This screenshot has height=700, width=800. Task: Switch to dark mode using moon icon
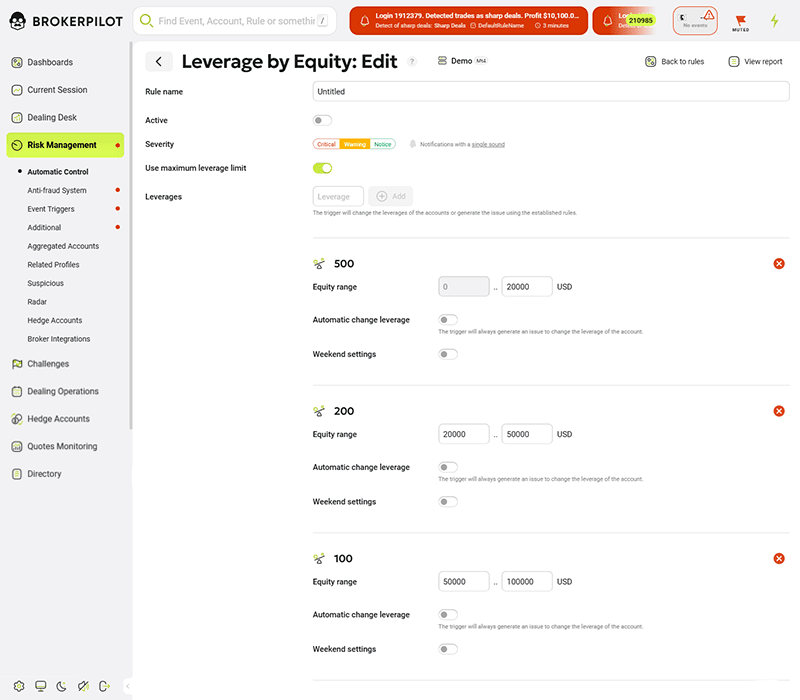[62, 686]
